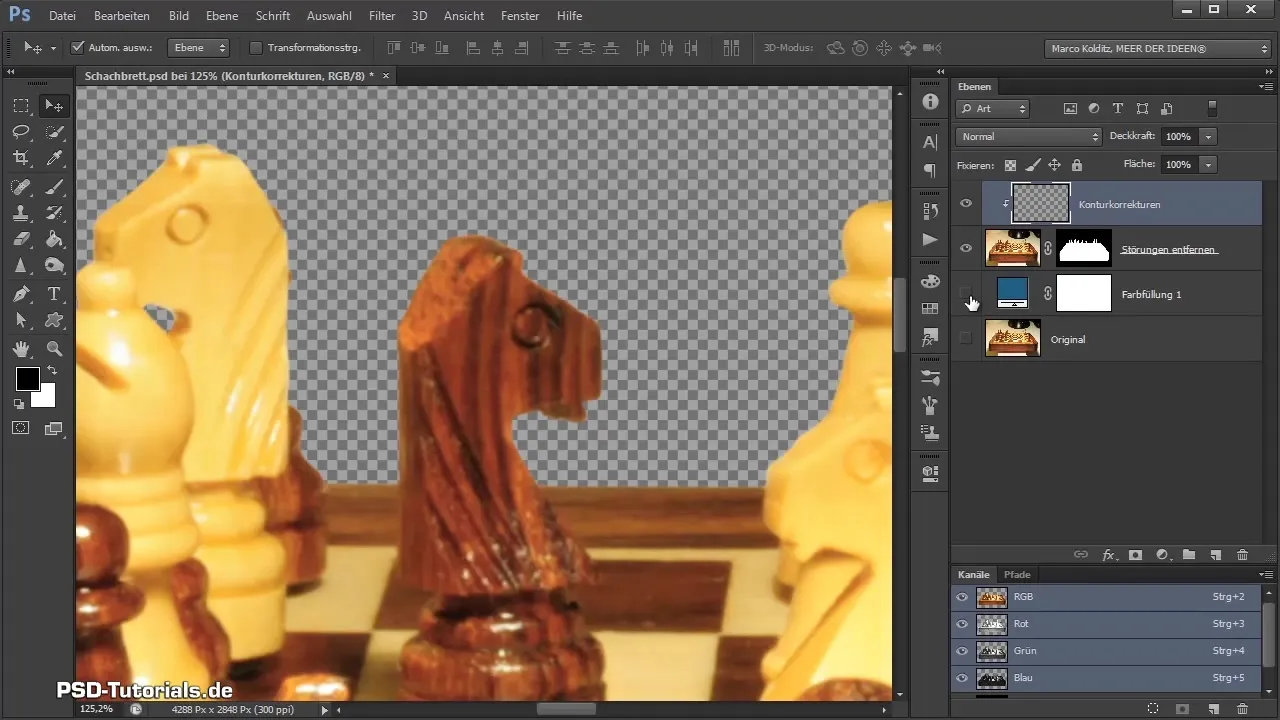Select the Brush tool

click(x=54, y=186)
